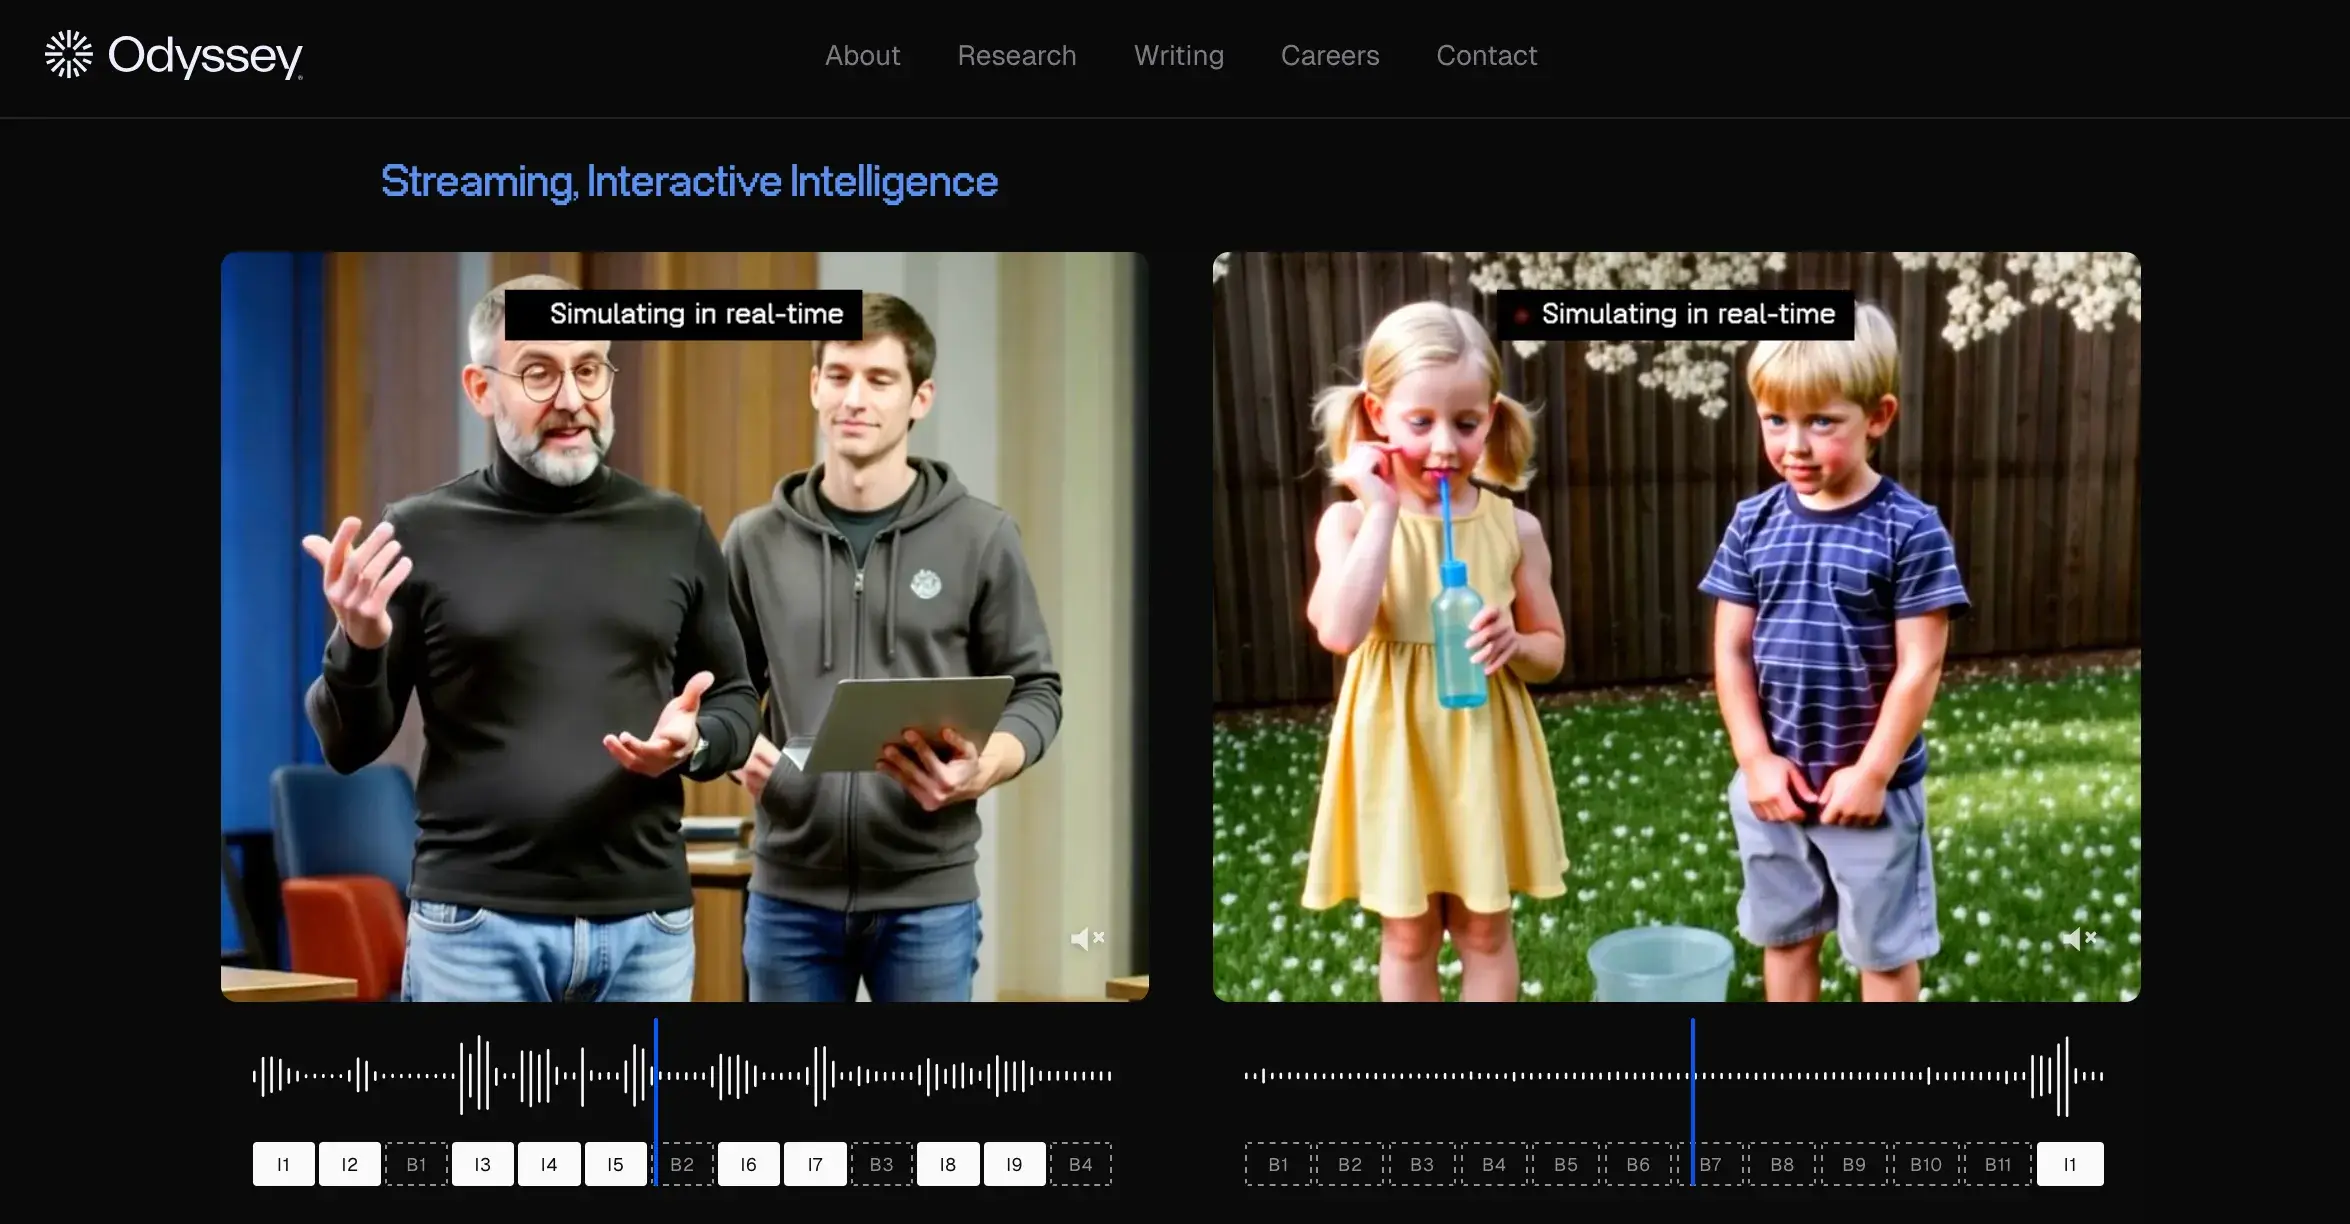
Task: Go to the Research section
Action: pyautogui.click(x=1017, y=56)
